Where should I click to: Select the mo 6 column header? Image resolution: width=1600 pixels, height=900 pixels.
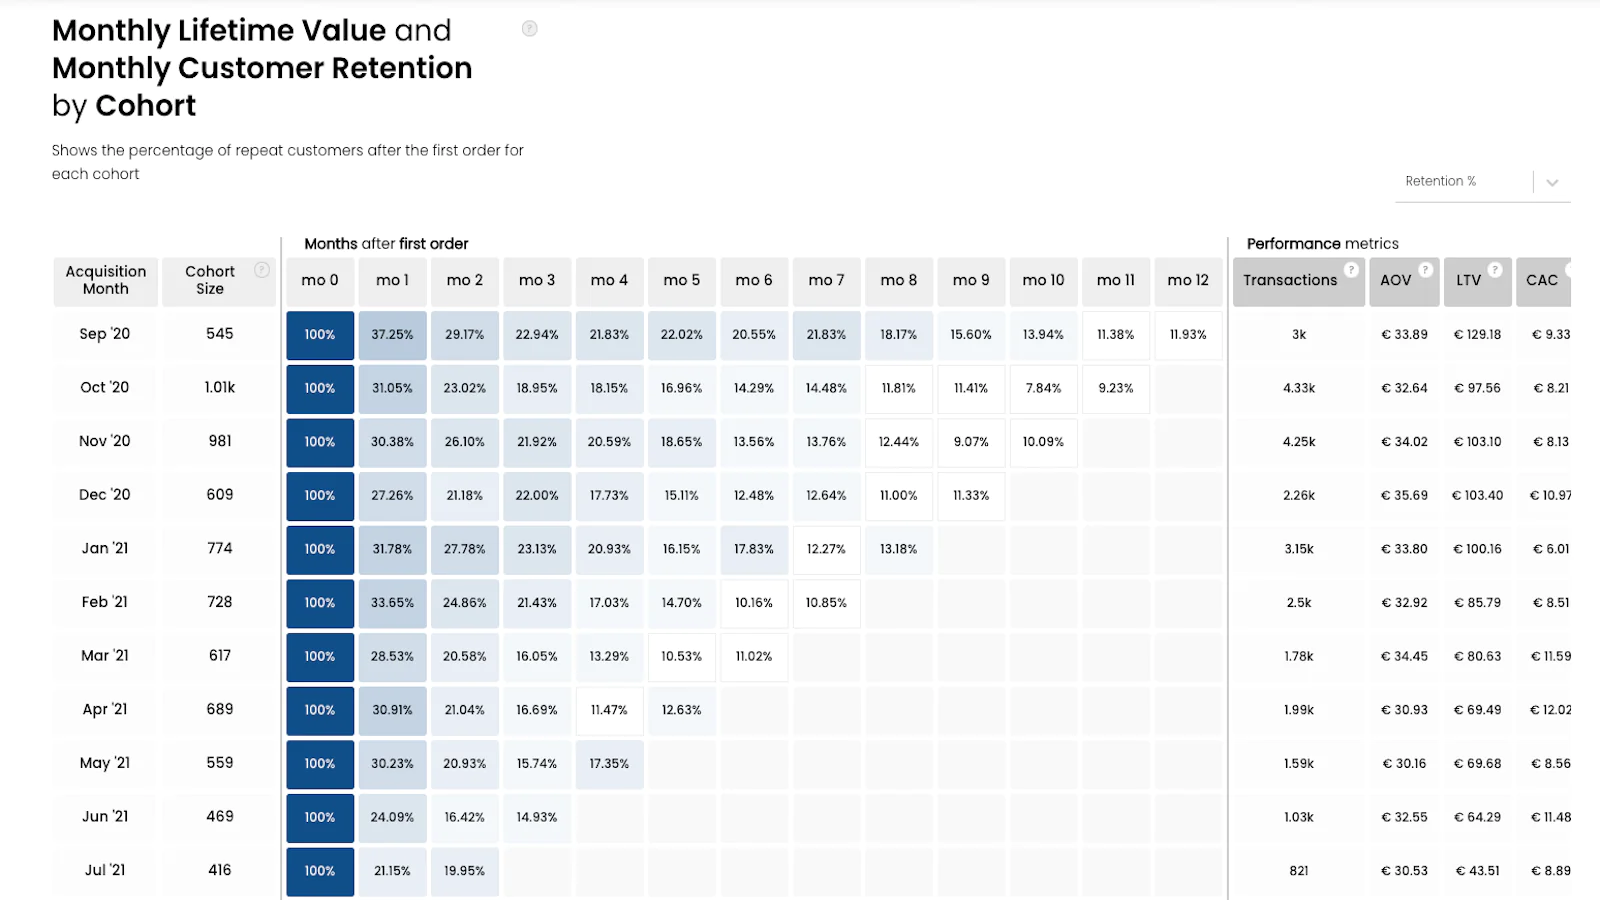(x=754, y=281)
